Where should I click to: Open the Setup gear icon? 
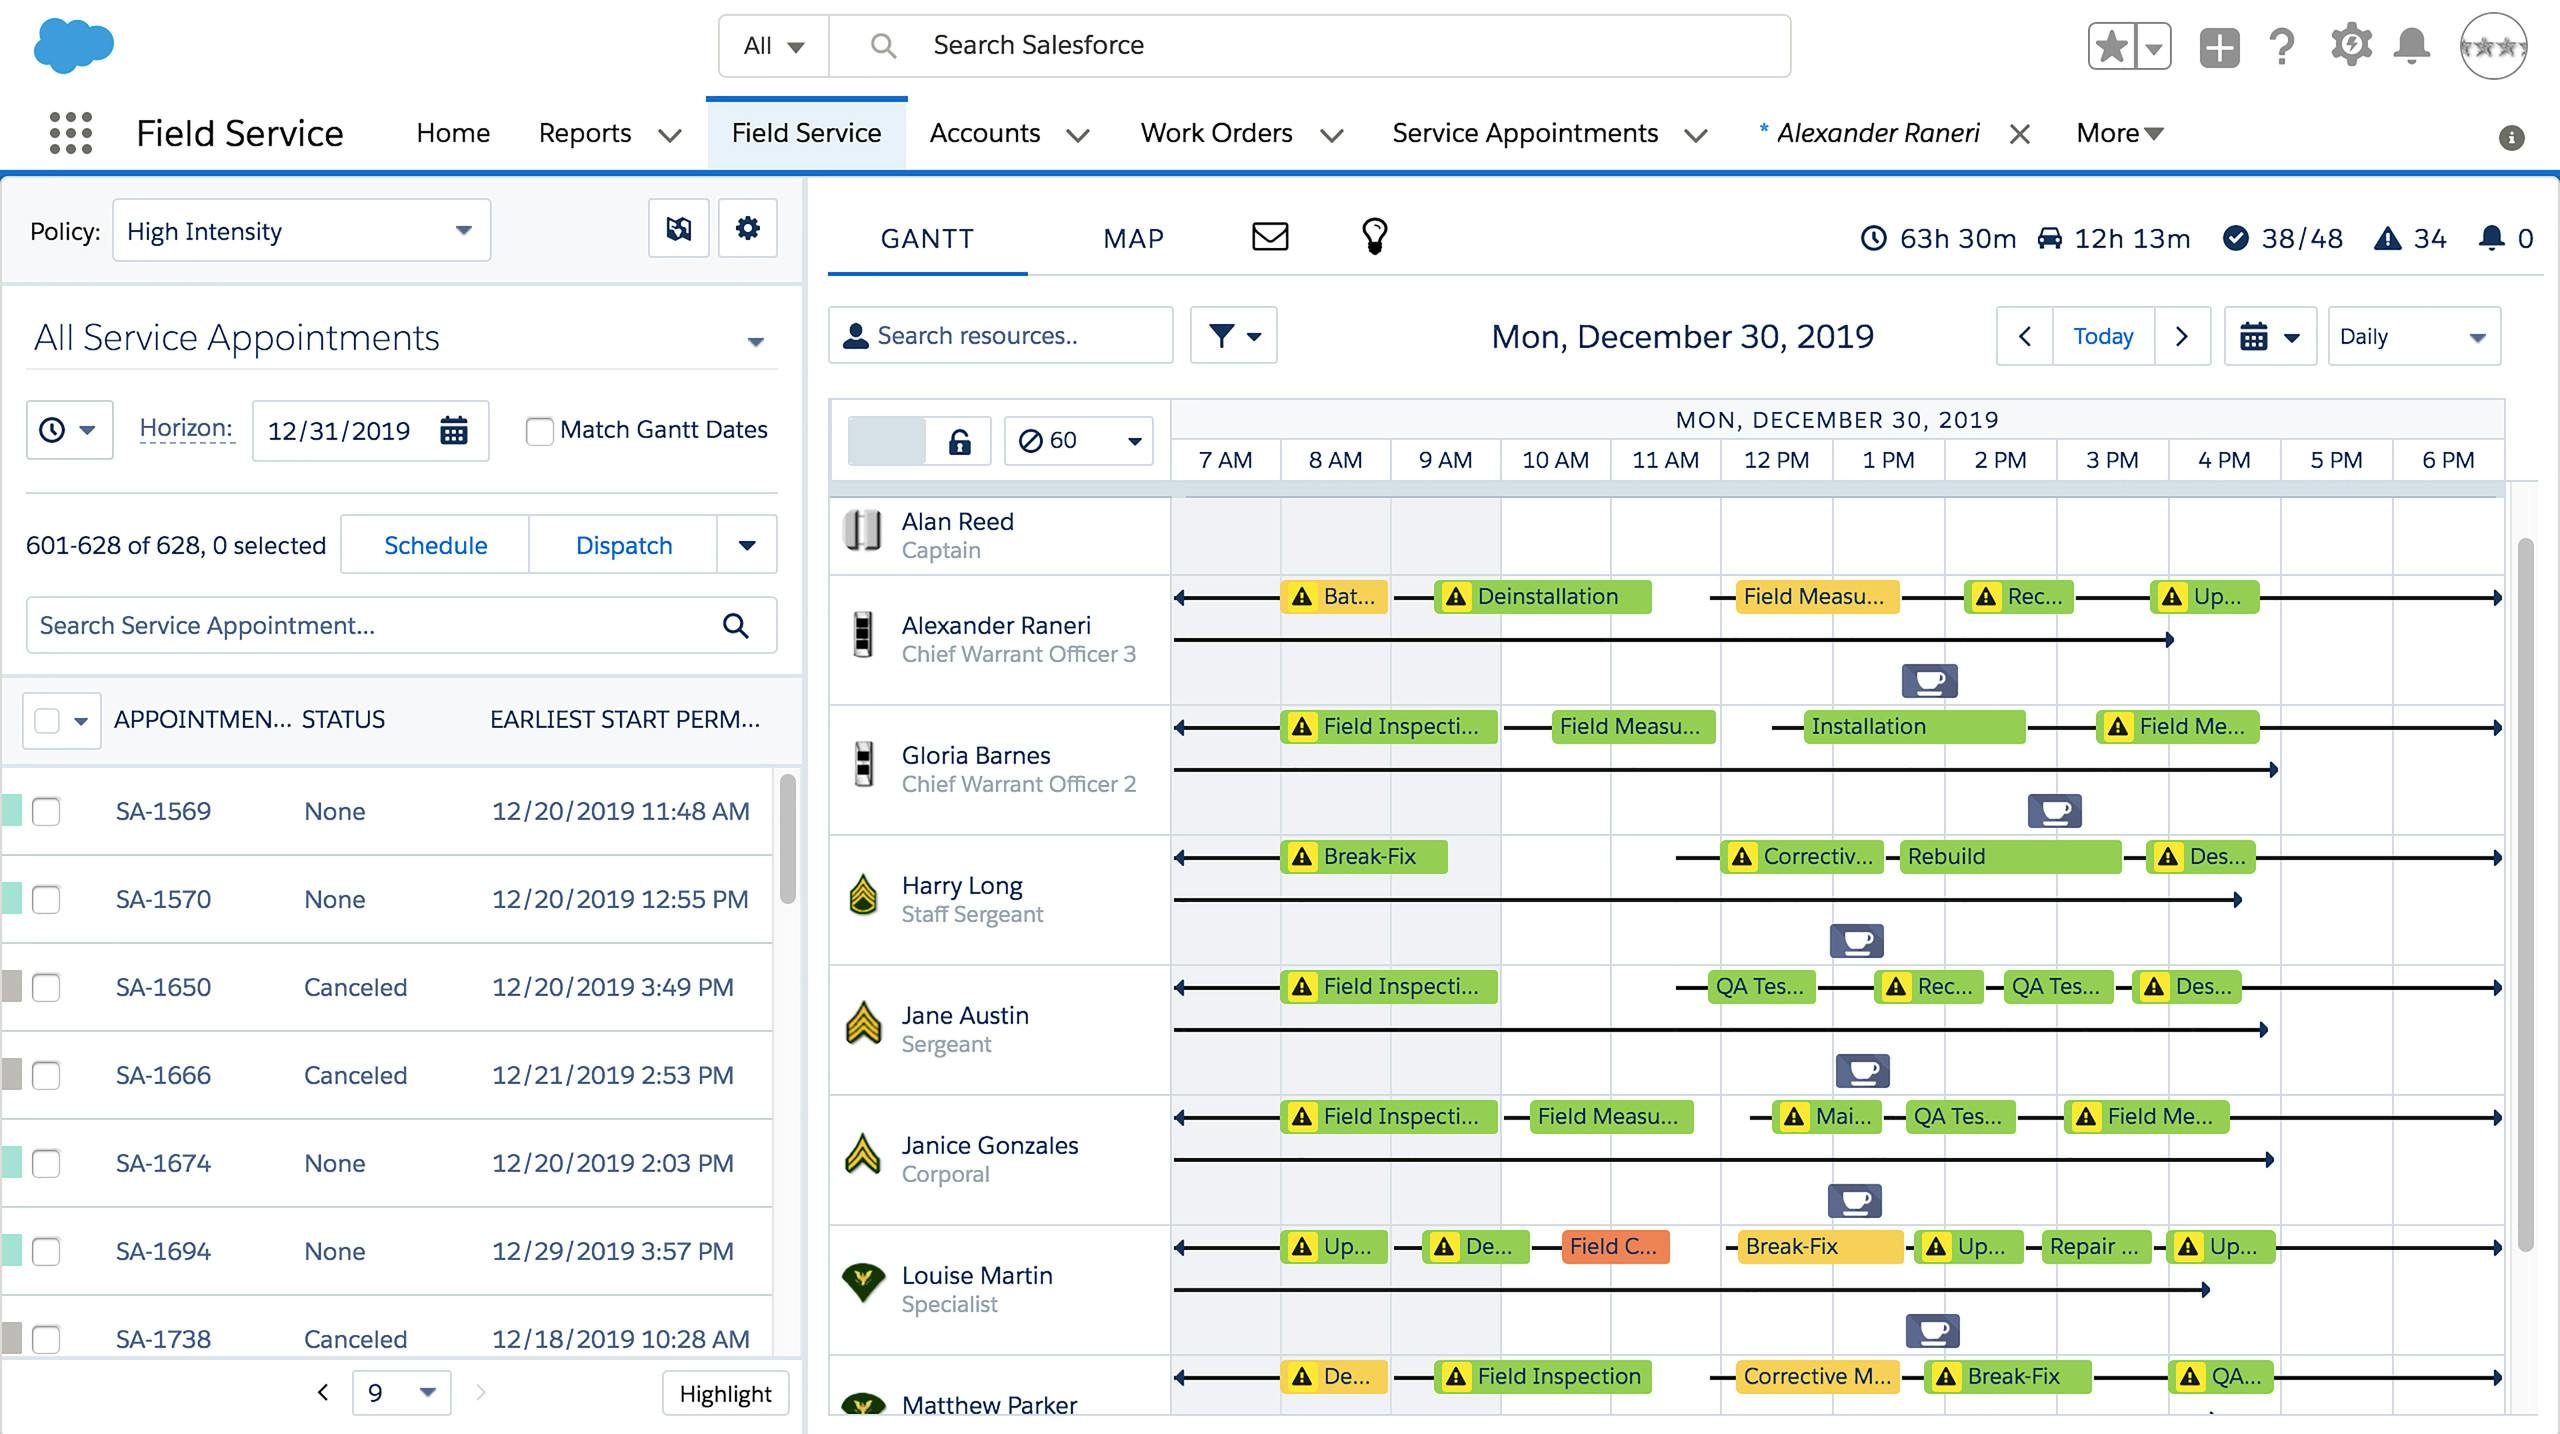pos(2351,46)
